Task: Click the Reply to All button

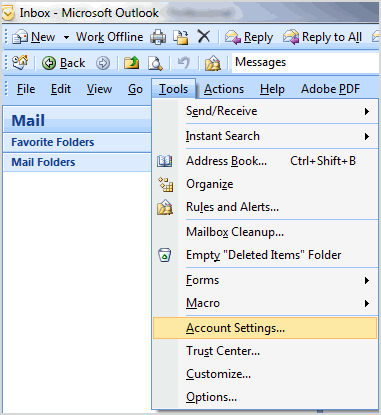Action: tap(322, 37)
